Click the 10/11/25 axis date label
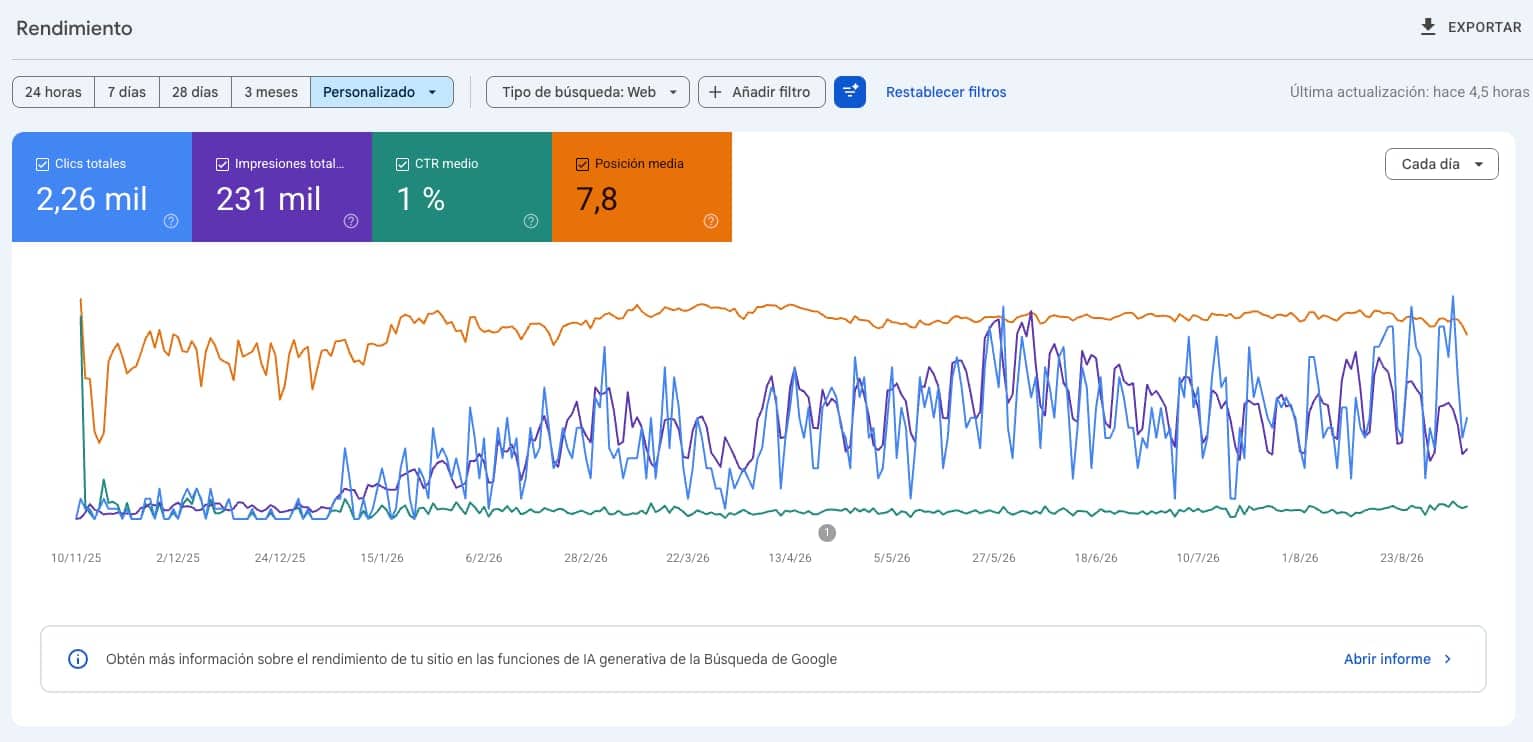This screenshot has height=742, width=1533. coord(76,558)
